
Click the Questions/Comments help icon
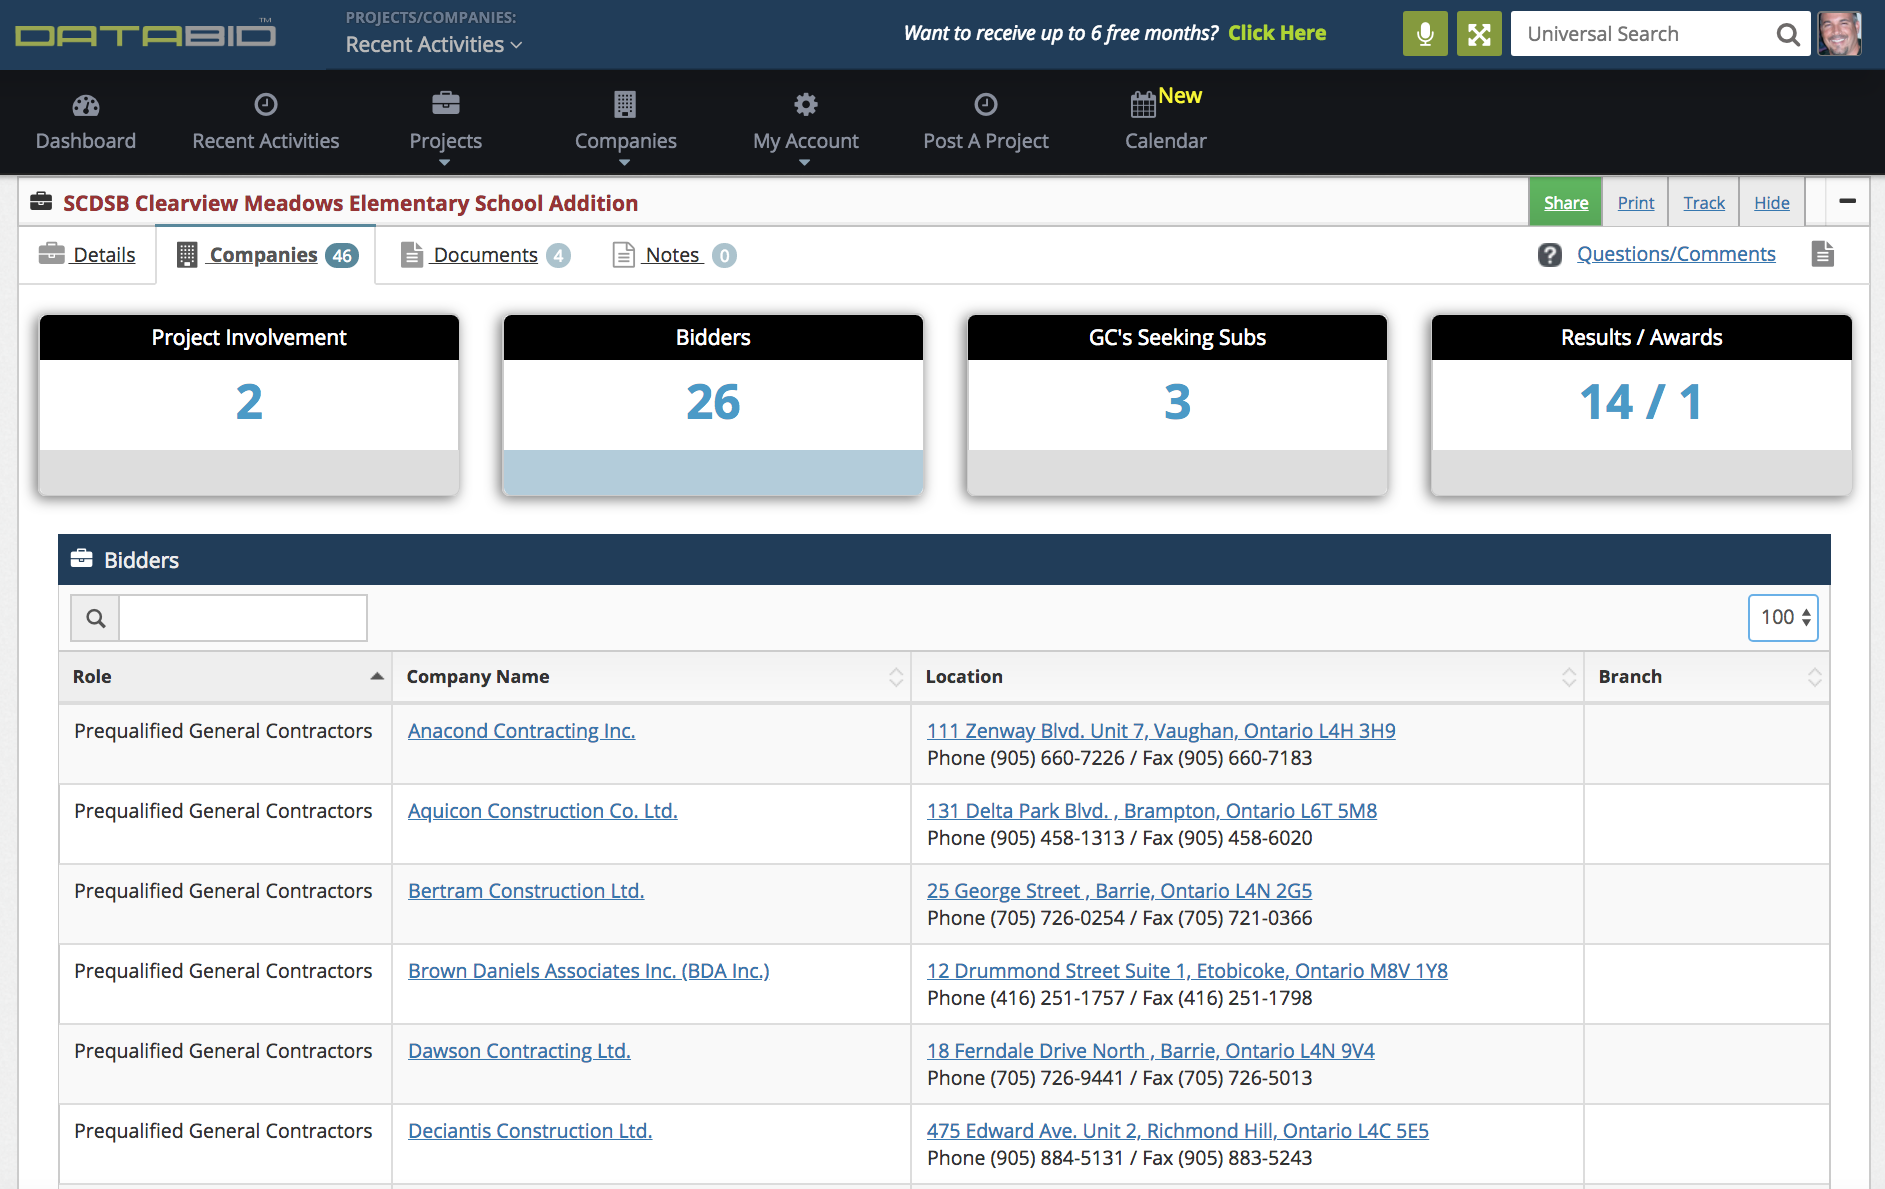[1549, 255]
